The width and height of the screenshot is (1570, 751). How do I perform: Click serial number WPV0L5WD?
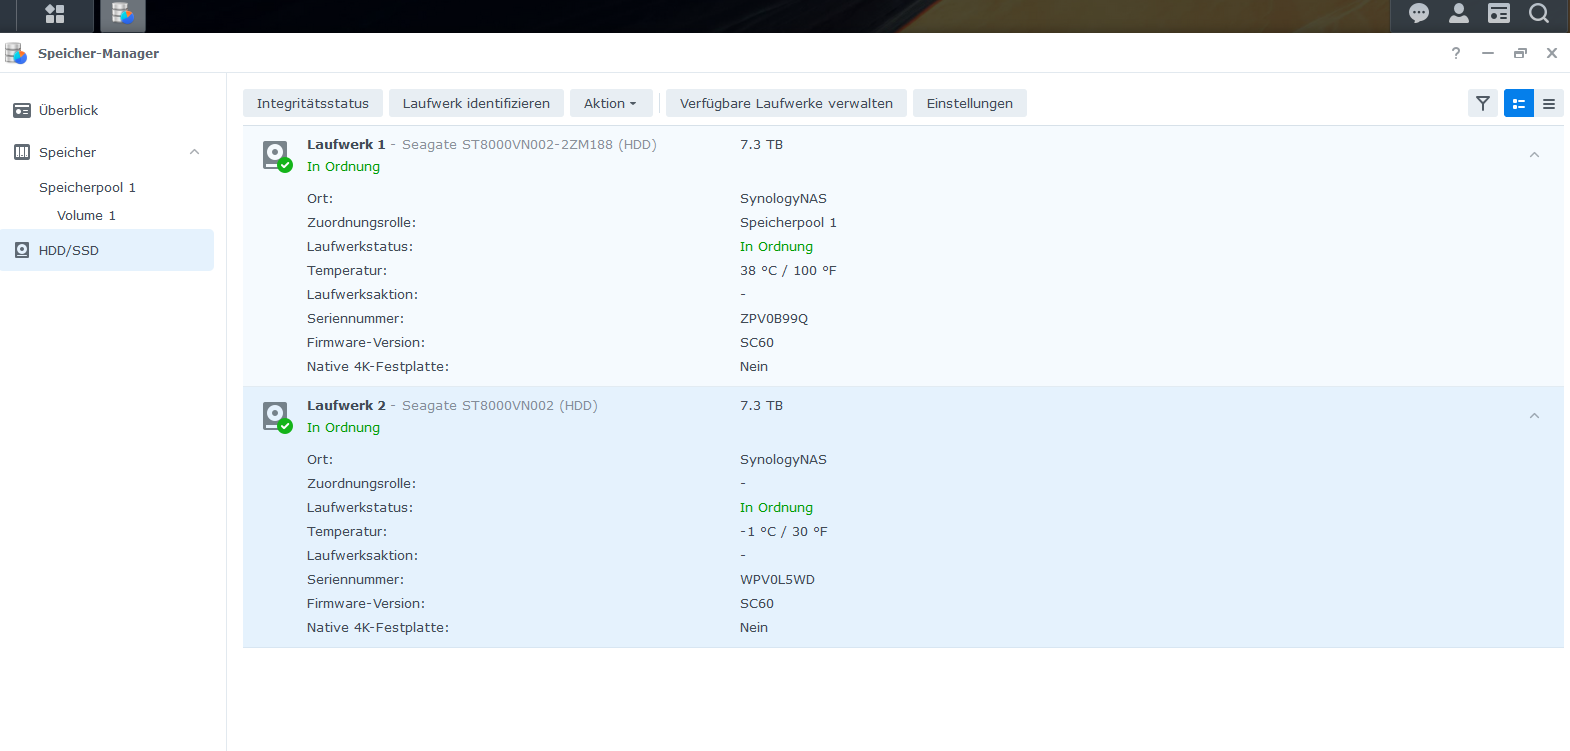(x=777, y=579)
